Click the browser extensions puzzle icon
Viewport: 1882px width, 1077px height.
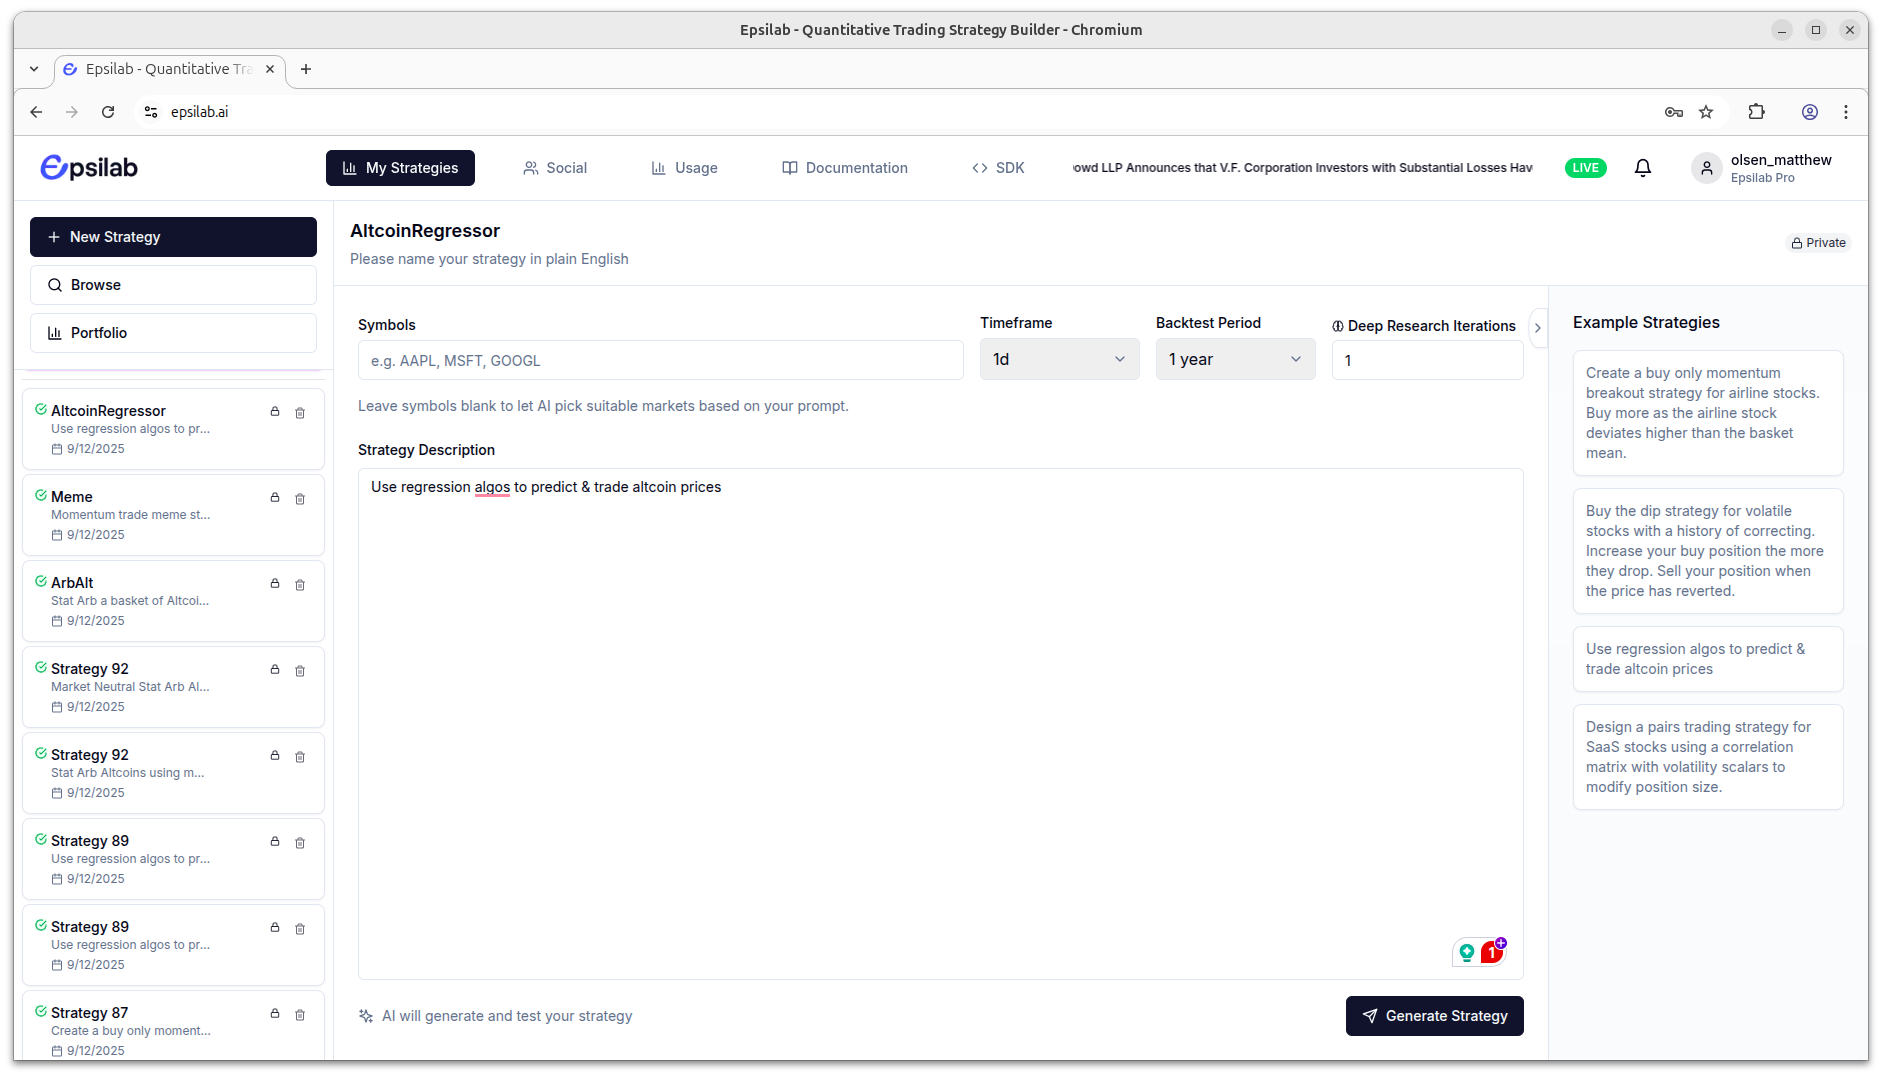pyautogui.click(x=1756, y=112)
